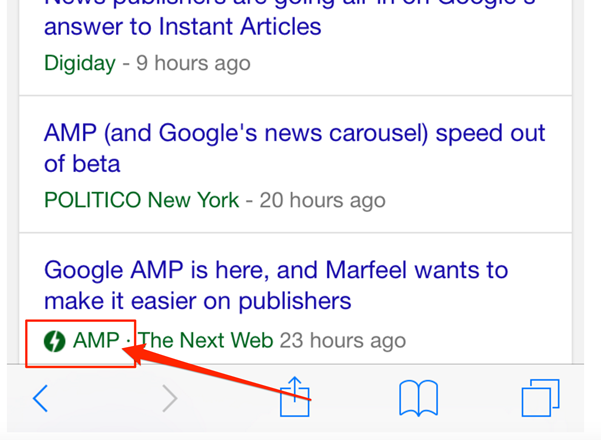Click the green AMP lightning bolt icon

coord(54,341)
